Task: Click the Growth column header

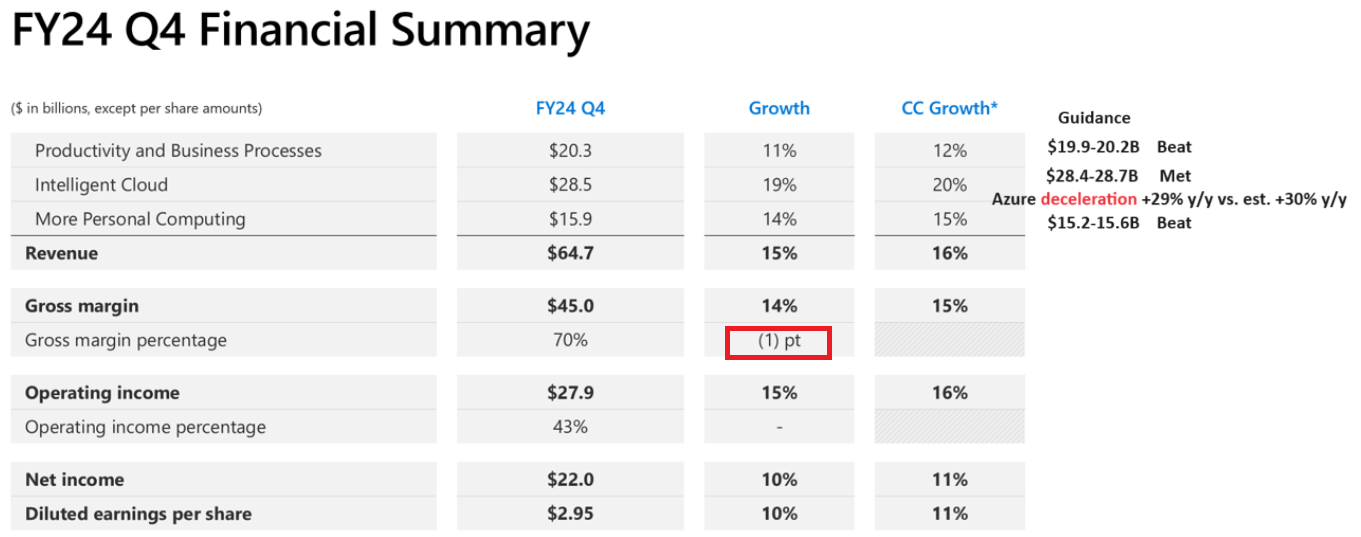Action: pyautogui.click(x=779, y=108)
